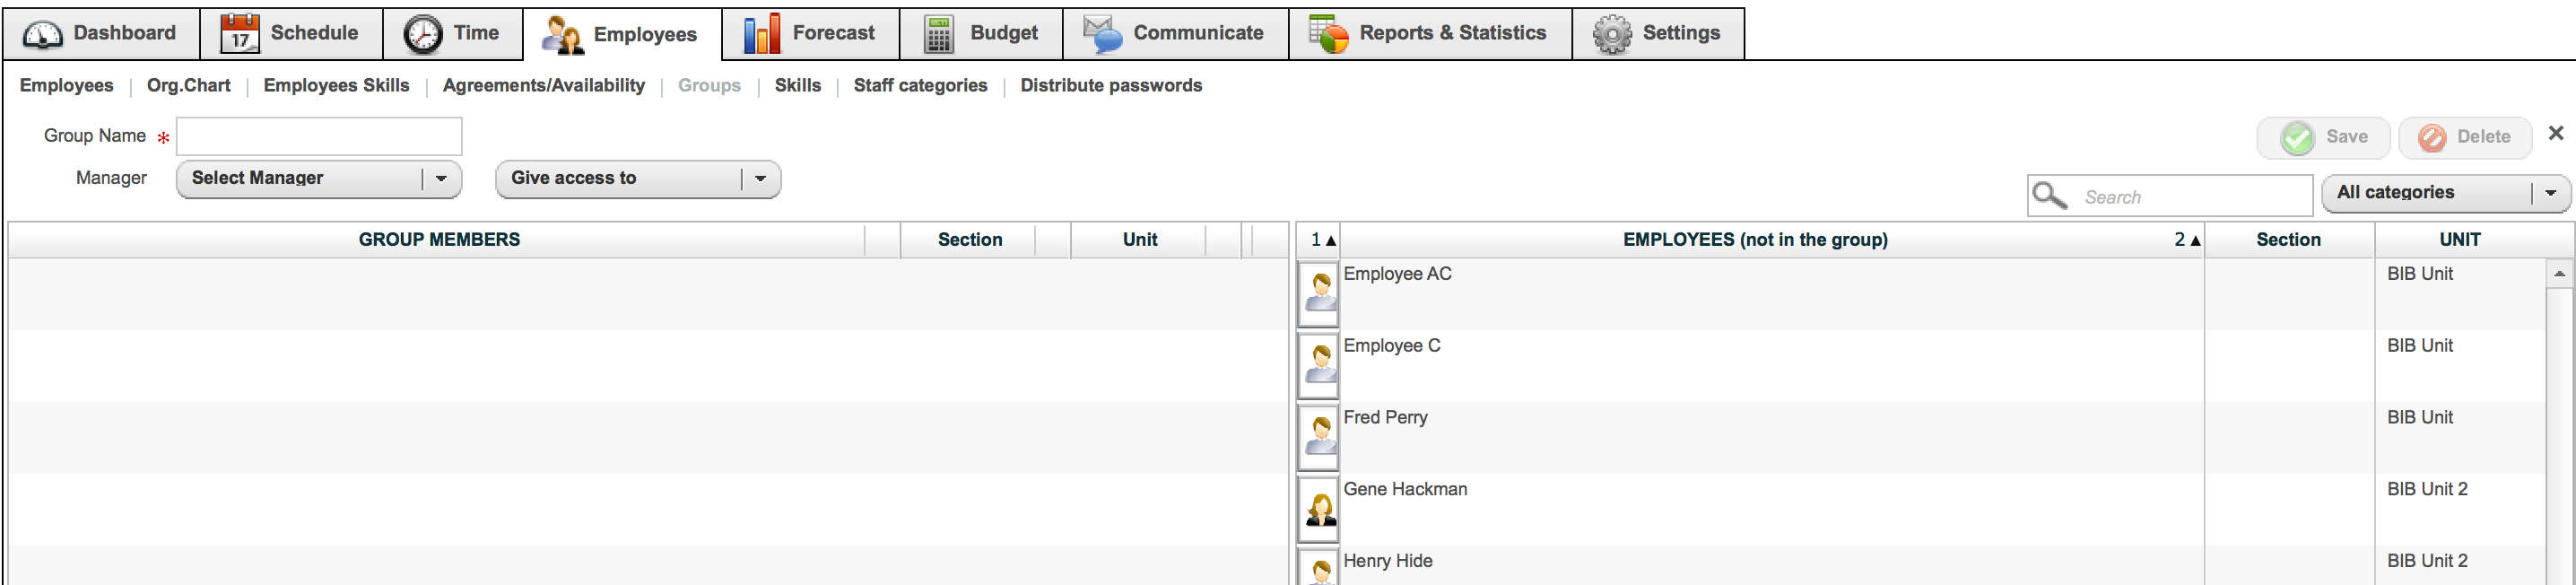Click the Save button
Viewport: 2576px width, 585px height.
click(2323, 138)
